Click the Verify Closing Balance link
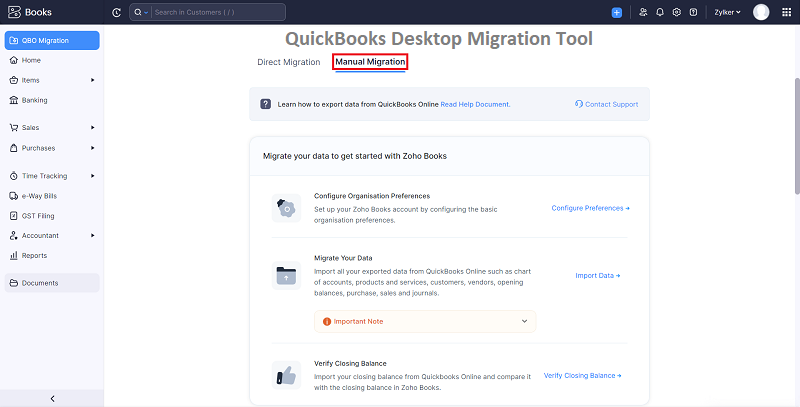 582,375
